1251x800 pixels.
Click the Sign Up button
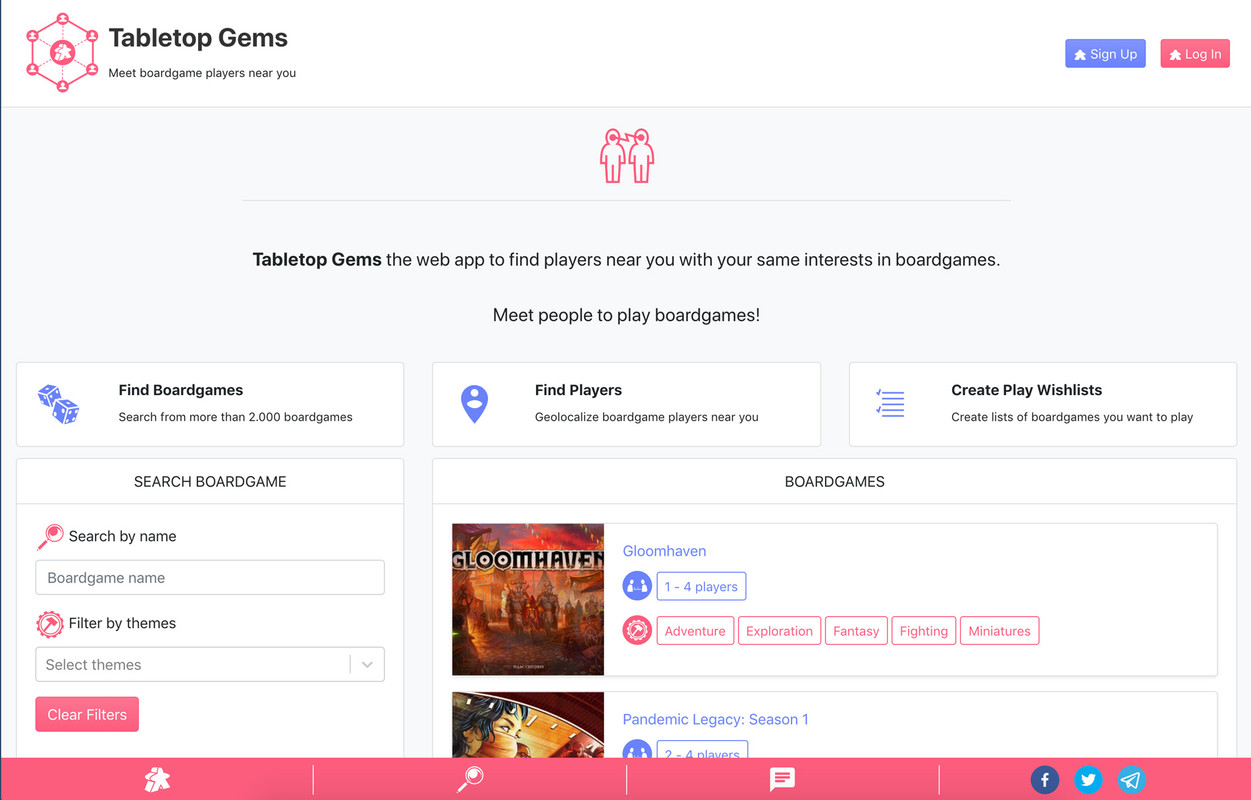[x=1105, y=54]
